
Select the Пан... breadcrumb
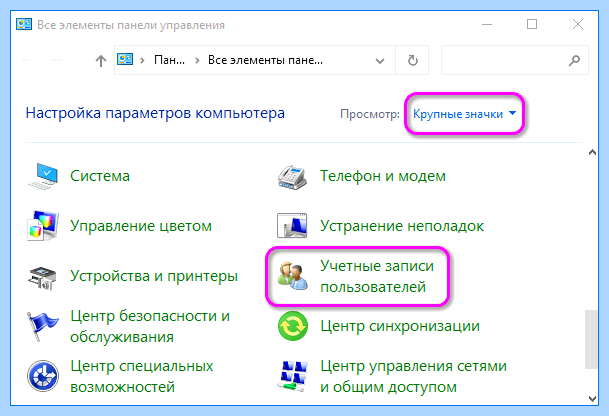(169, 60)
